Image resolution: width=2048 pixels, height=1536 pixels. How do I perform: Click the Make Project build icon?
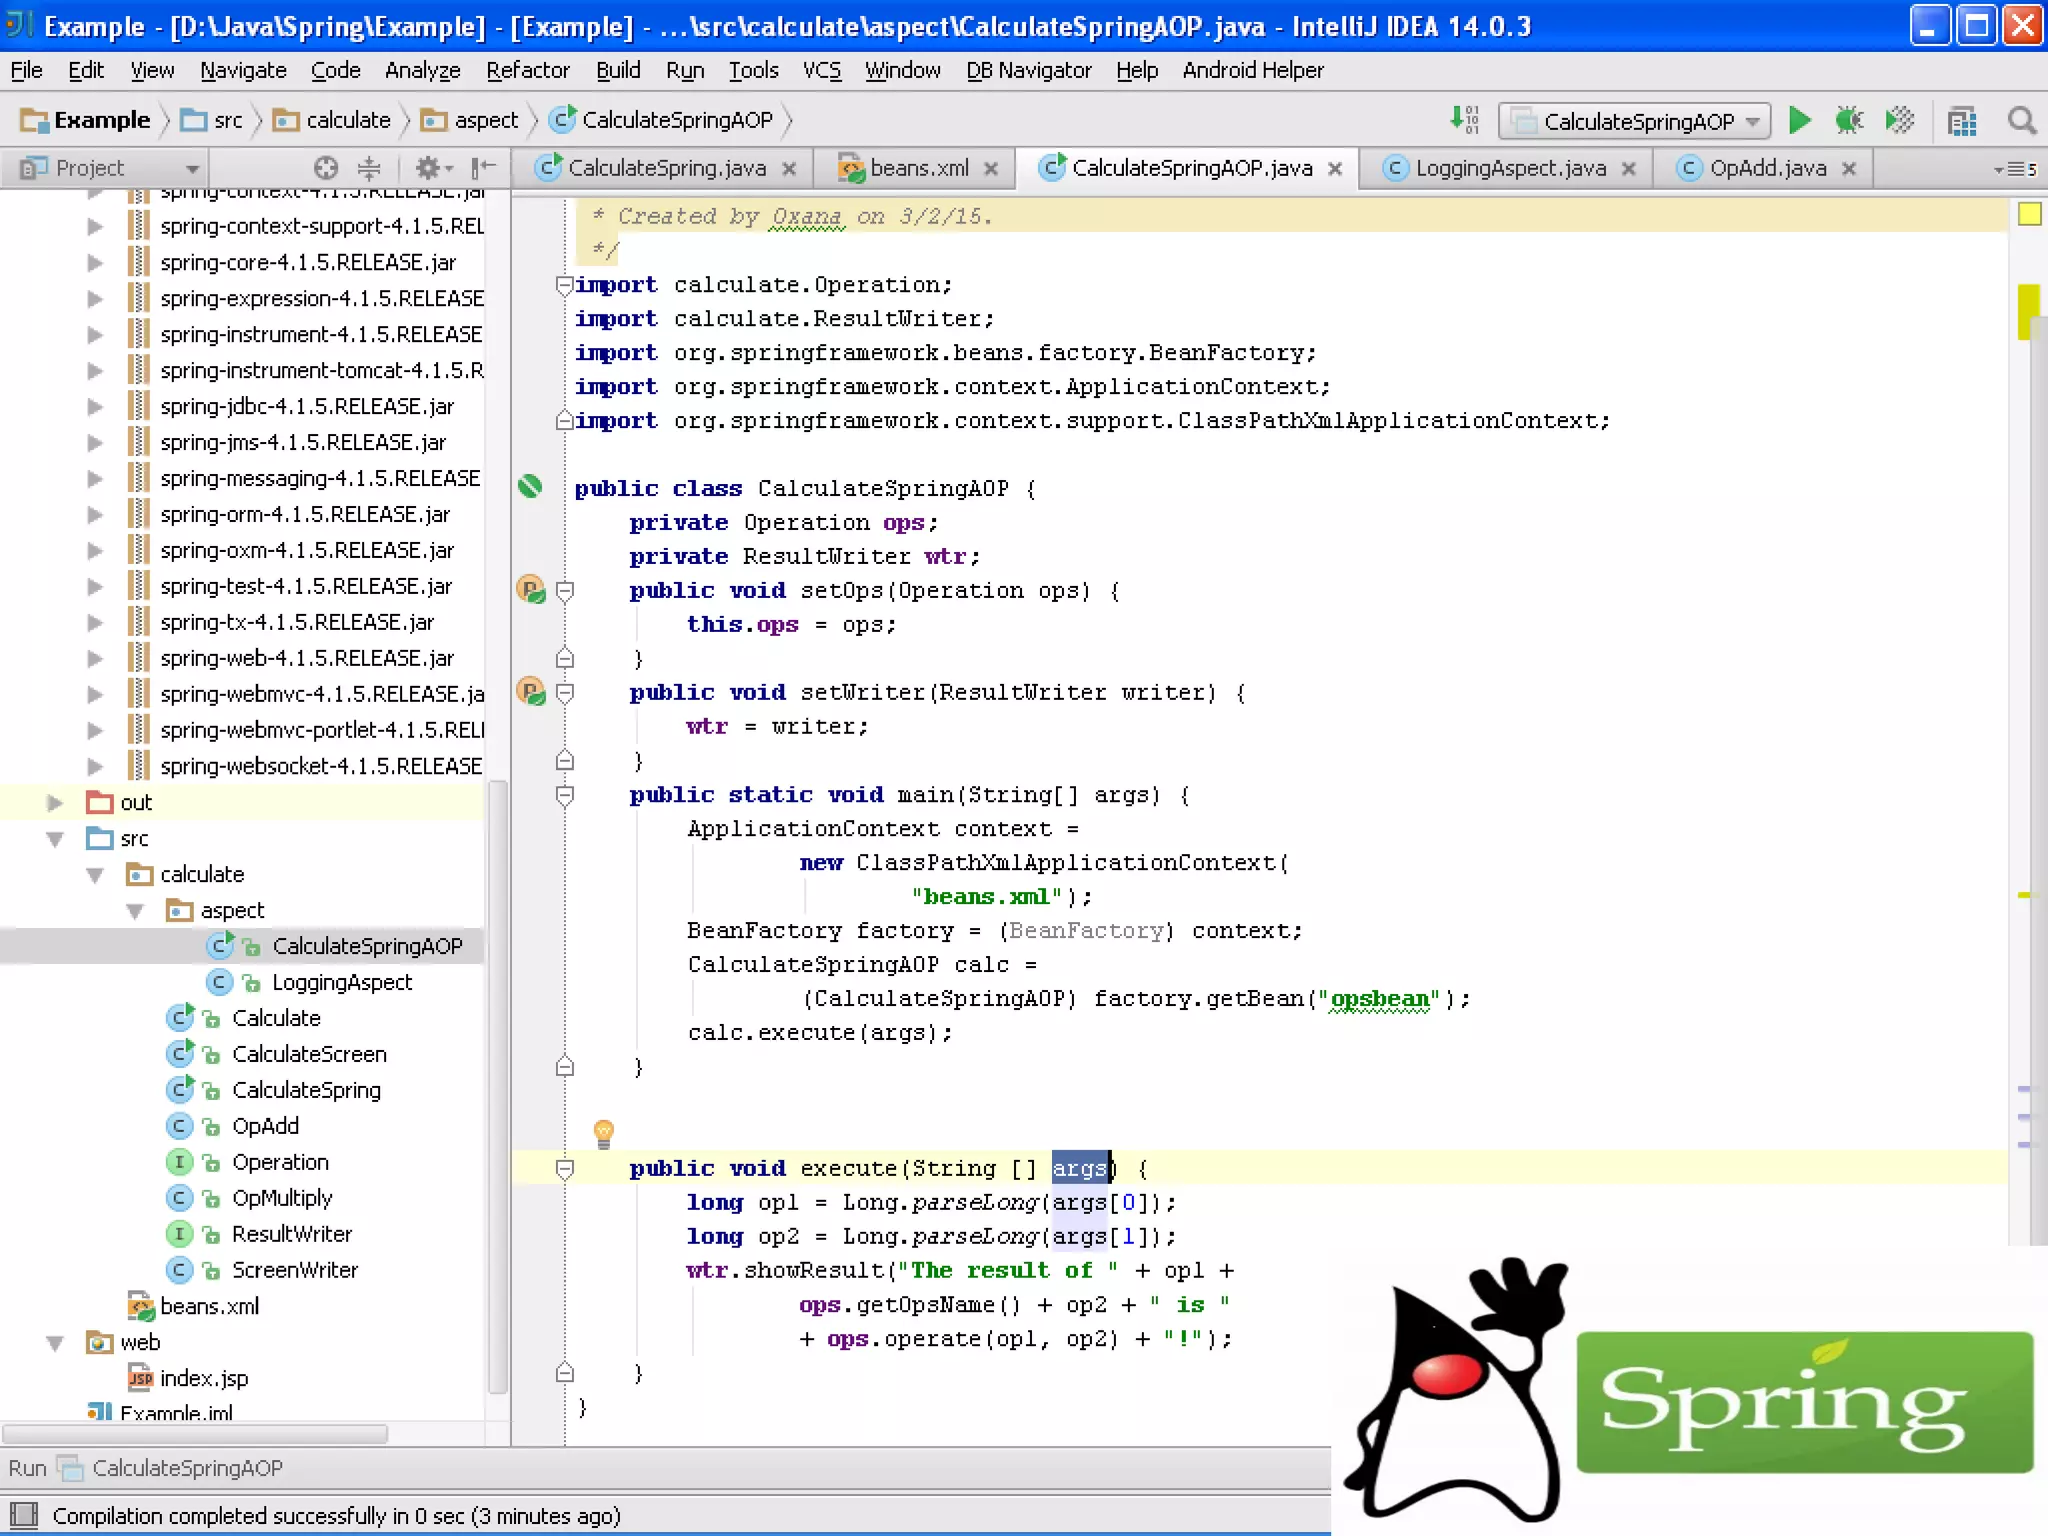[1464, 120]
